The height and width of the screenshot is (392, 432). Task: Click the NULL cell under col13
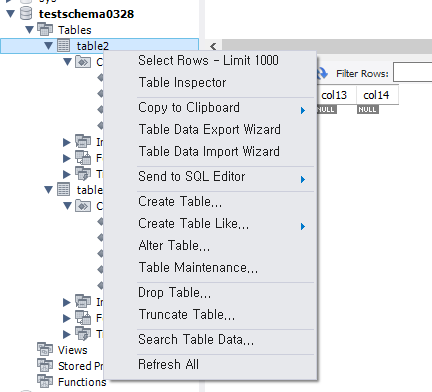326,109
